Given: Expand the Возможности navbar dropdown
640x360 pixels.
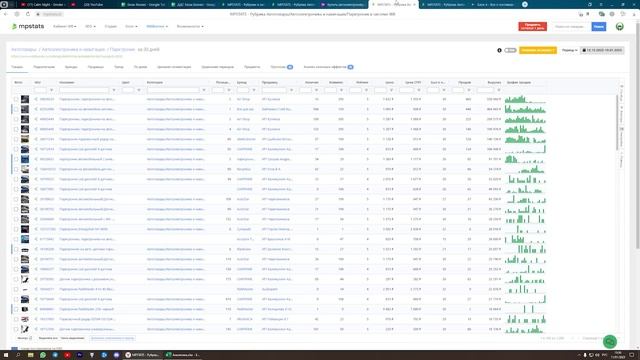Looking at the screenshot, I should click(x=190, y=27).
